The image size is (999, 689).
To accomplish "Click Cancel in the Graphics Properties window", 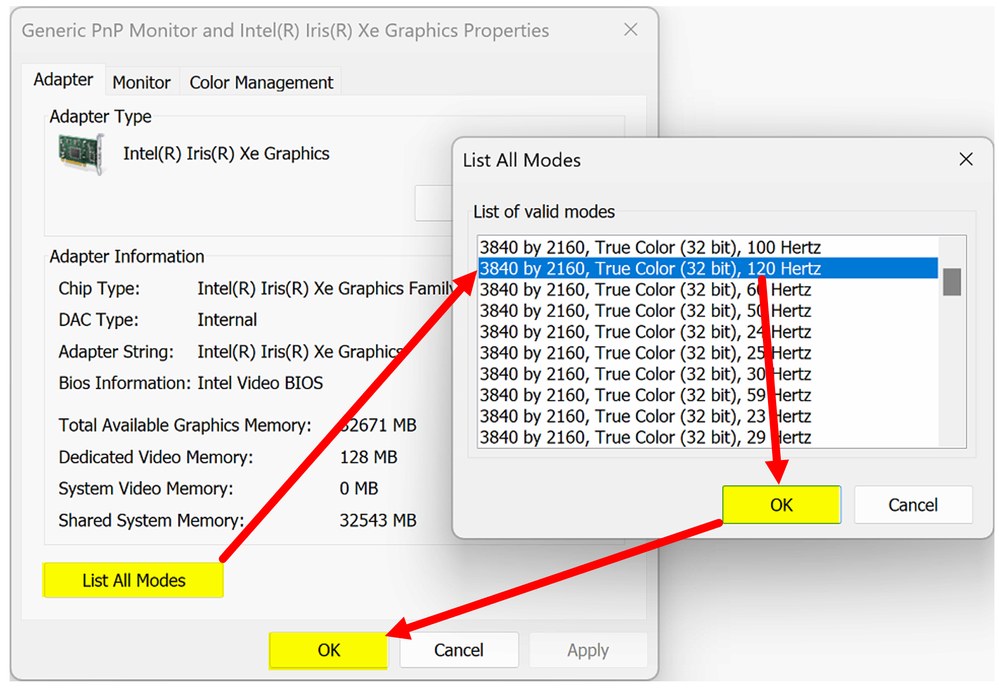I will click(x=459, y=650).
